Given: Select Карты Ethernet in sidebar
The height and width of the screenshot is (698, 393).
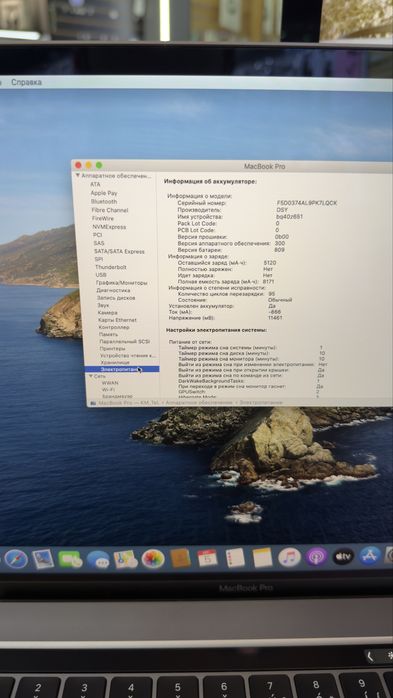Looking at the screenshot, I should [x=117, y=320].
